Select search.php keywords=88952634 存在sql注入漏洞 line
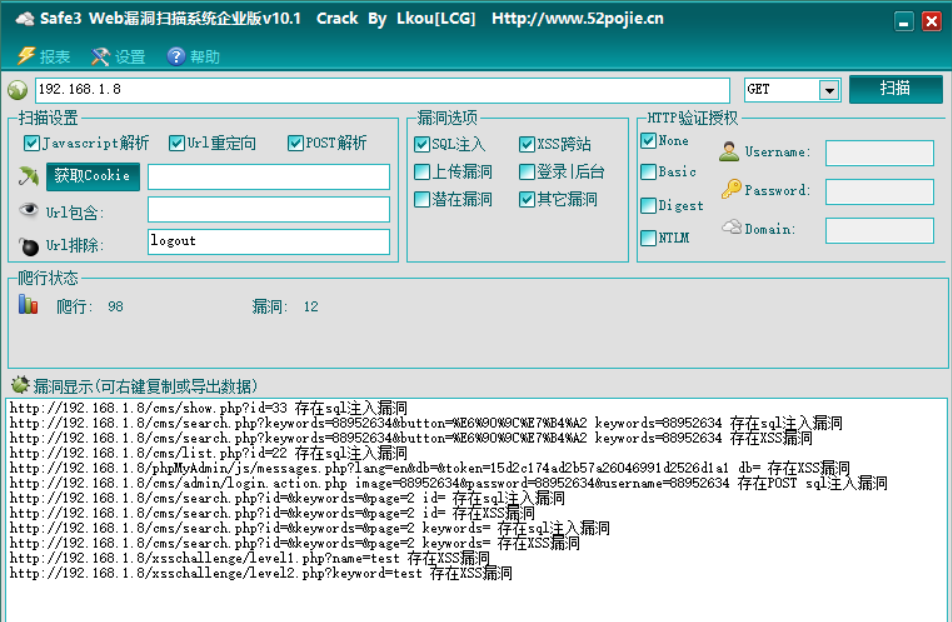Viewport: 952px width, 622px height. (426, 423)
